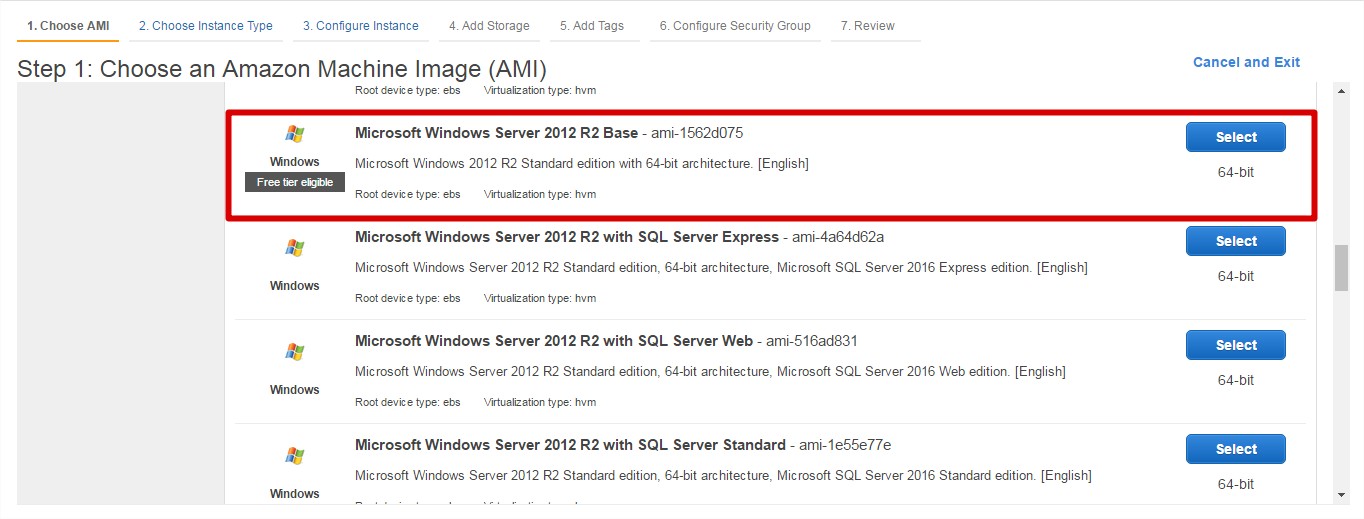This screenshot has height=519, width=1364.
Task: Click the SQL Server 2016 Web edition description
Action: click(x=710, y=371)
